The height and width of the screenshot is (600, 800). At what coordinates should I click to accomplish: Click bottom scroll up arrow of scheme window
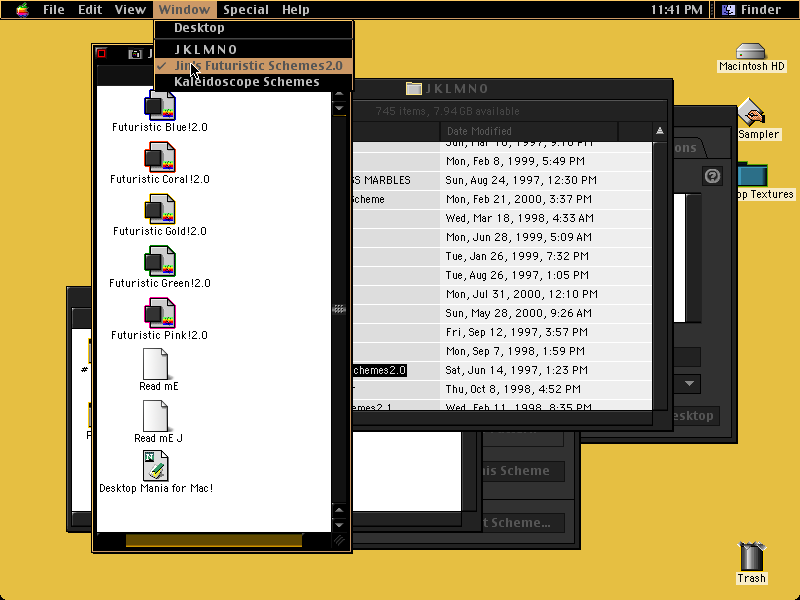339,510
